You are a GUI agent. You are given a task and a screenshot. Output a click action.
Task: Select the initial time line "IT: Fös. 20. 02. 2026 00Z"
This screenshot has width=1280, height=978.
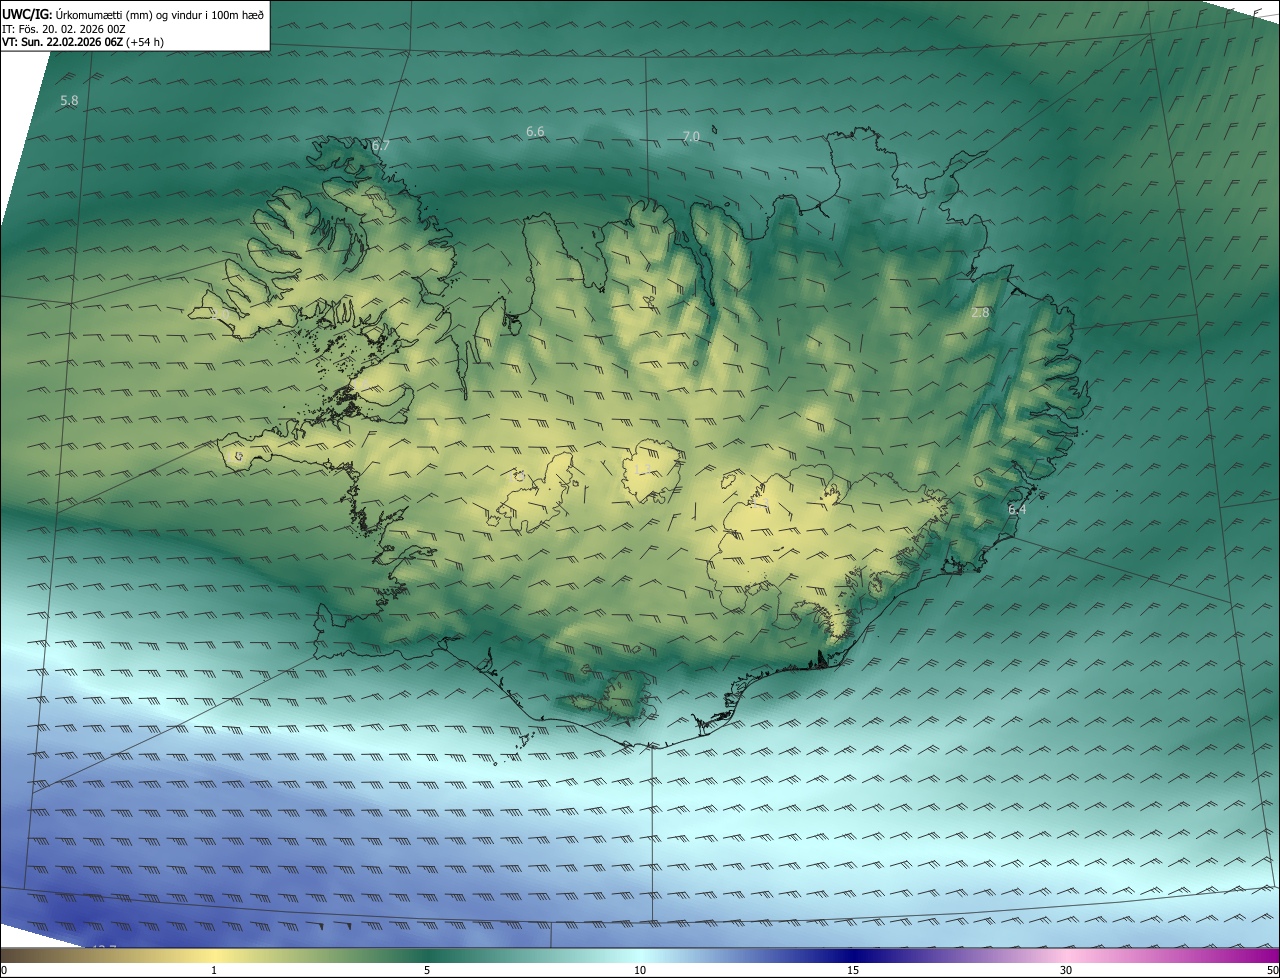click(64, 28)
